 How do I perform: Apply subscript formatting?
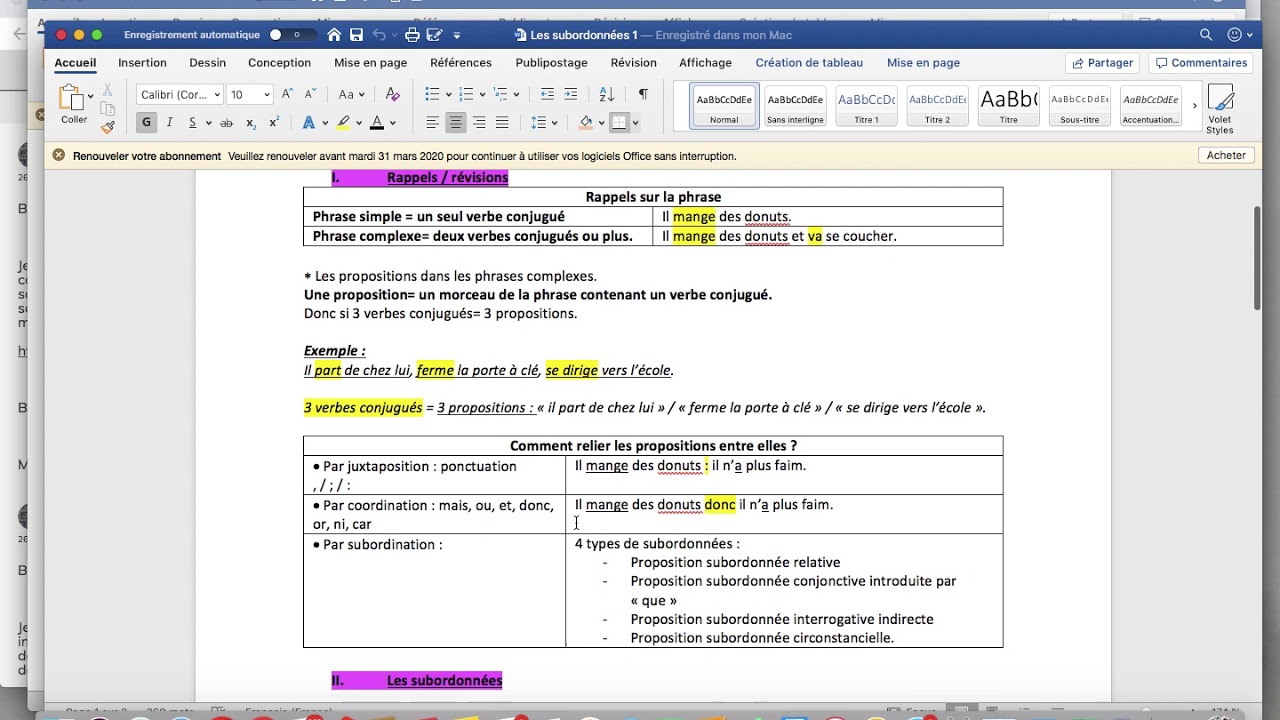(x=251, y=123)
